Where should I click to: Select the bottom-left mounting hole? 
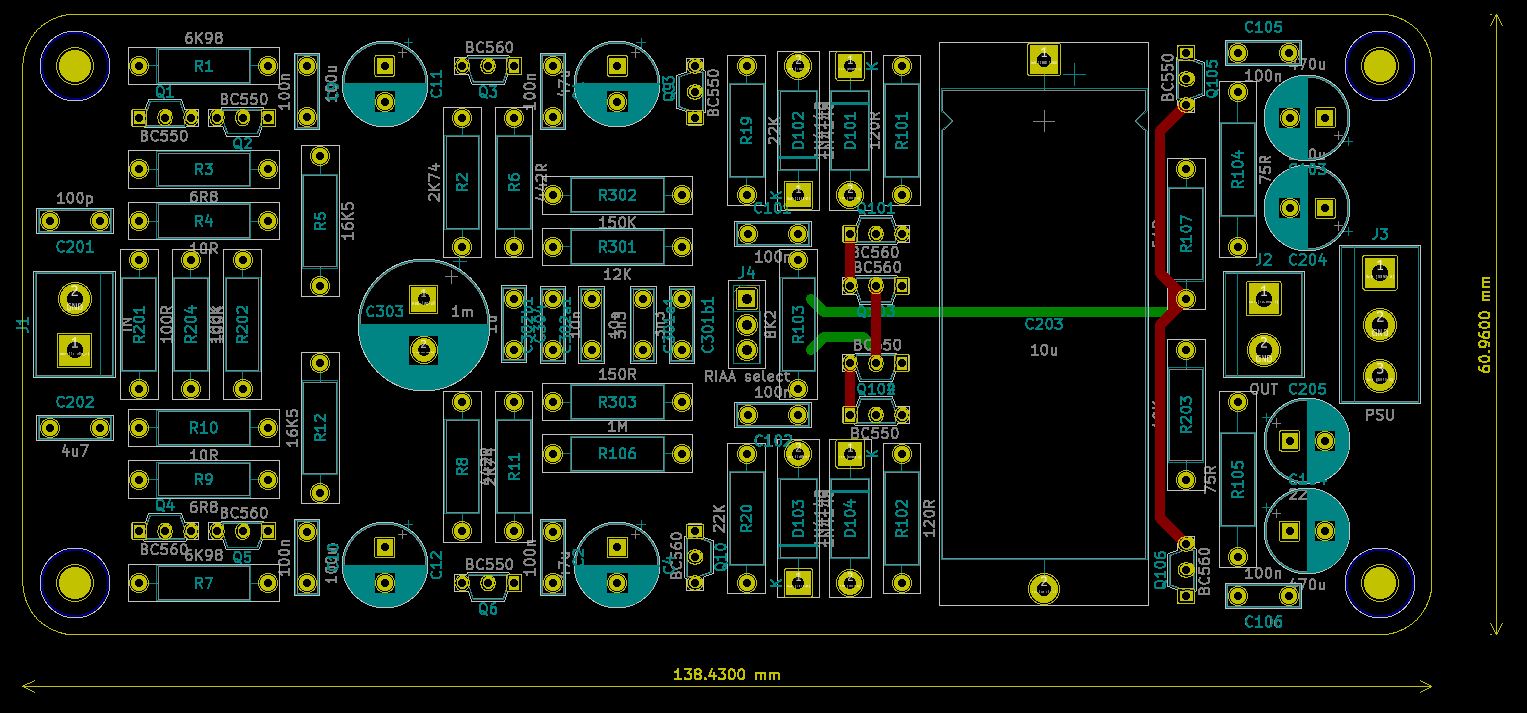click(x=74, y=582)
